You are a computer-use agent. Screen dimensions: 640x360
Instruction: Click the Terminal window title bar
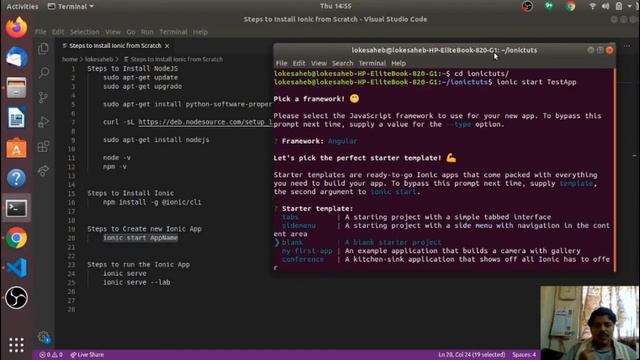coord(444,50)
